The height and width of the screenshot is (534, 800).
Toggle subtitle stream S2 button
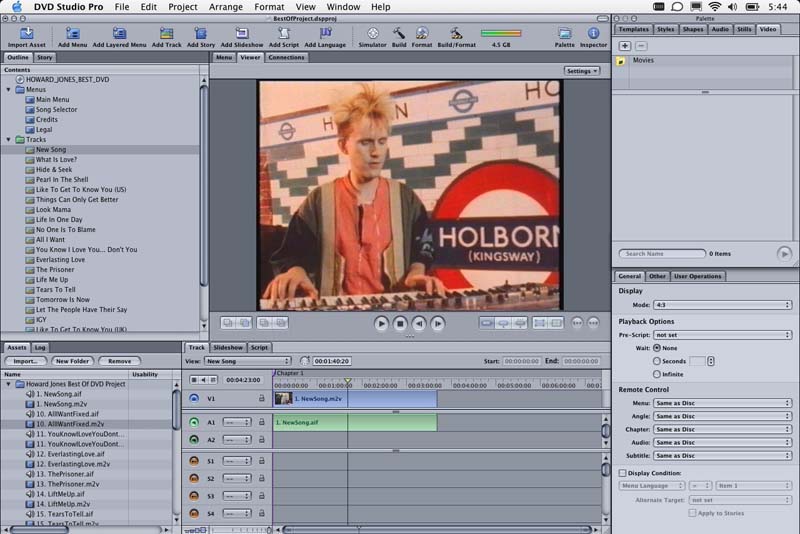tap(194, 478)
